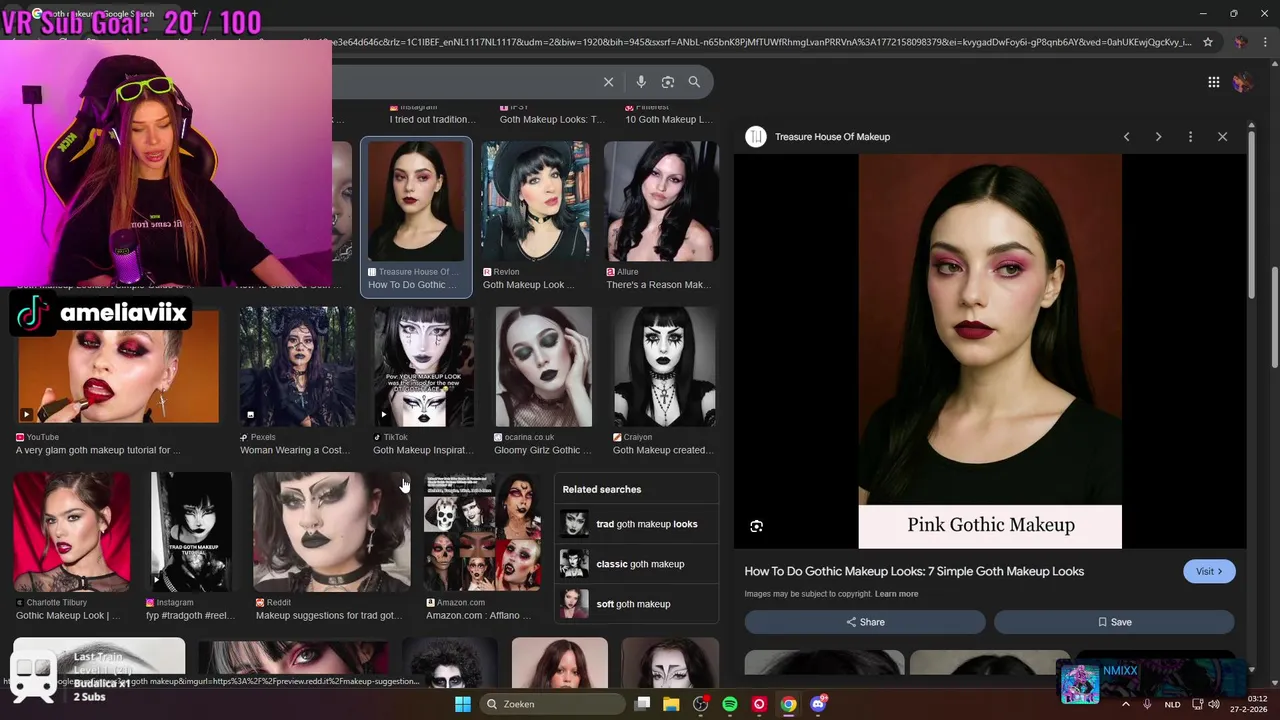Open search by image camera icon

coord(668,82)
